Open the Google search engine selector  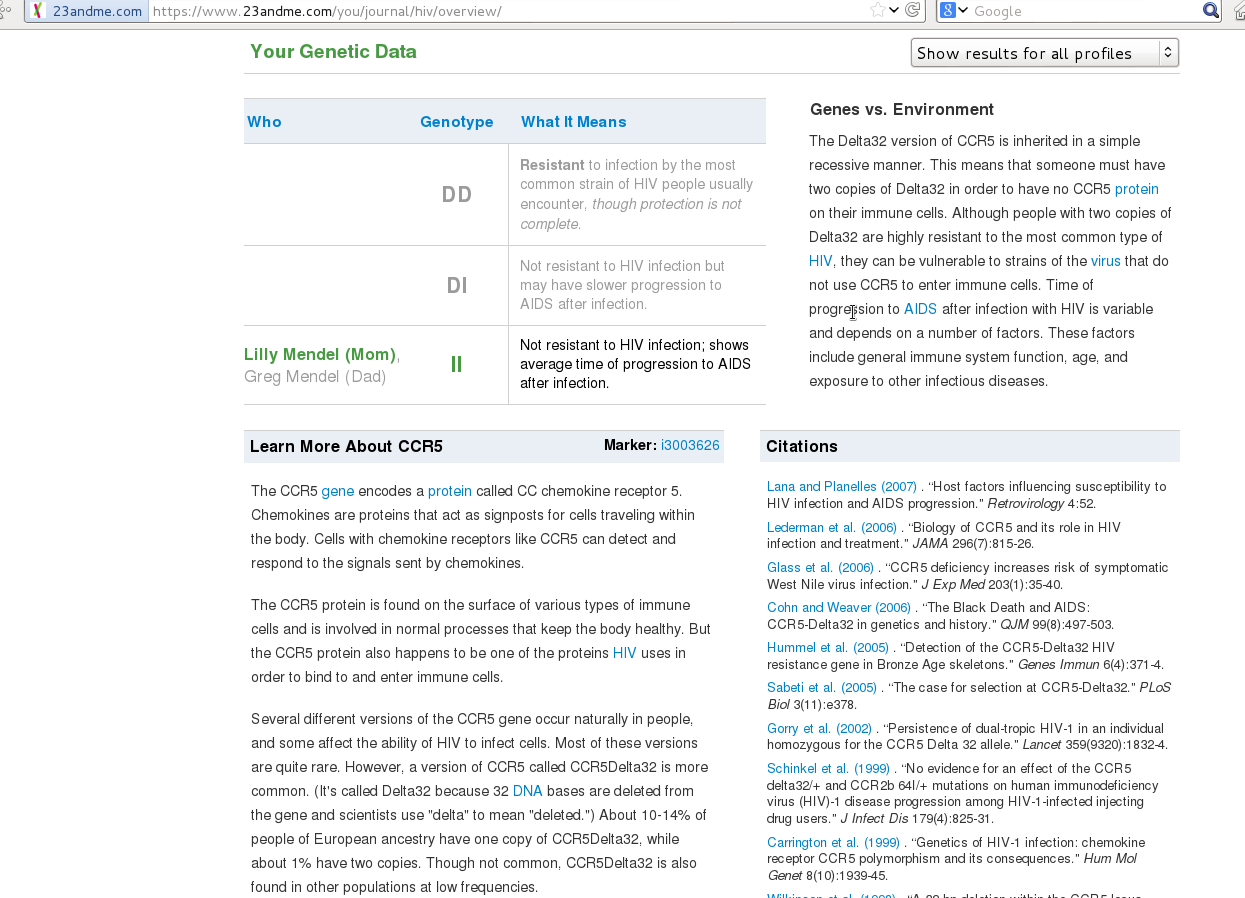point(954,11)
